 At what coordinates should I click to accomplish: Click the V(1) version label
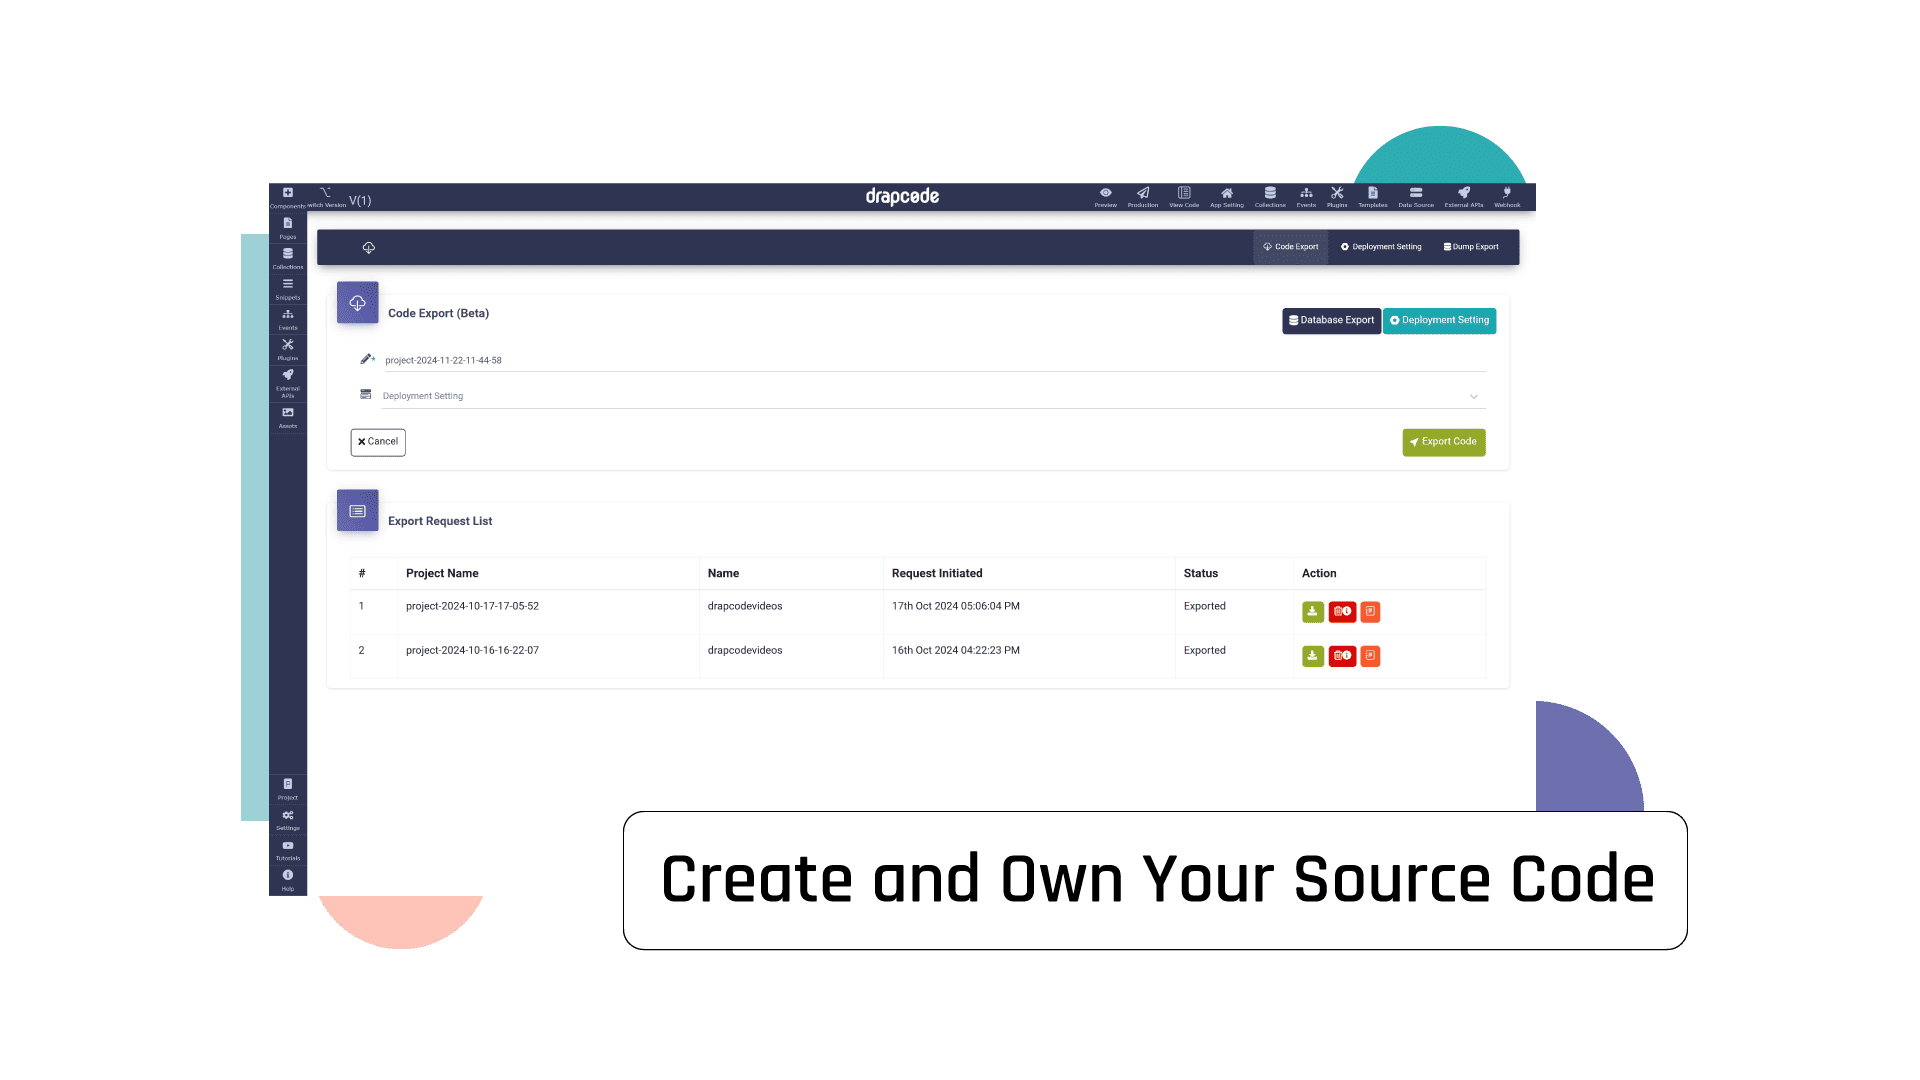click(x=360, y=201)
